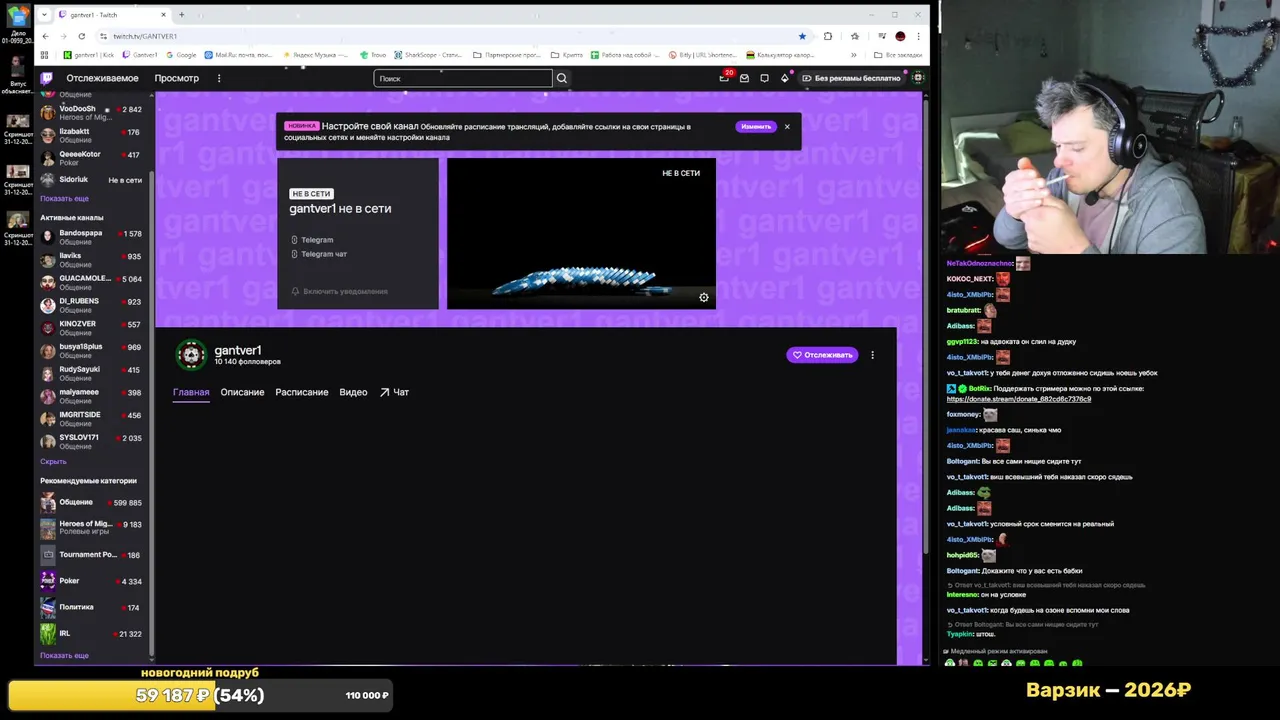
Task: Open the Bits diamond icon in Twitch header
Action: pyautogui.click(x=785, y=78)
